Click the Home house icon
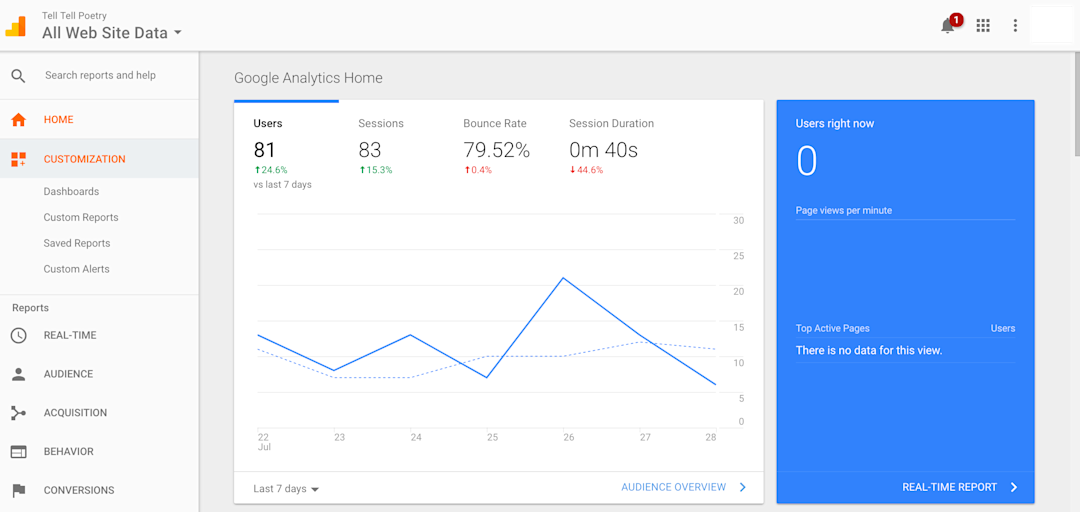 click(x=19, y=120)
